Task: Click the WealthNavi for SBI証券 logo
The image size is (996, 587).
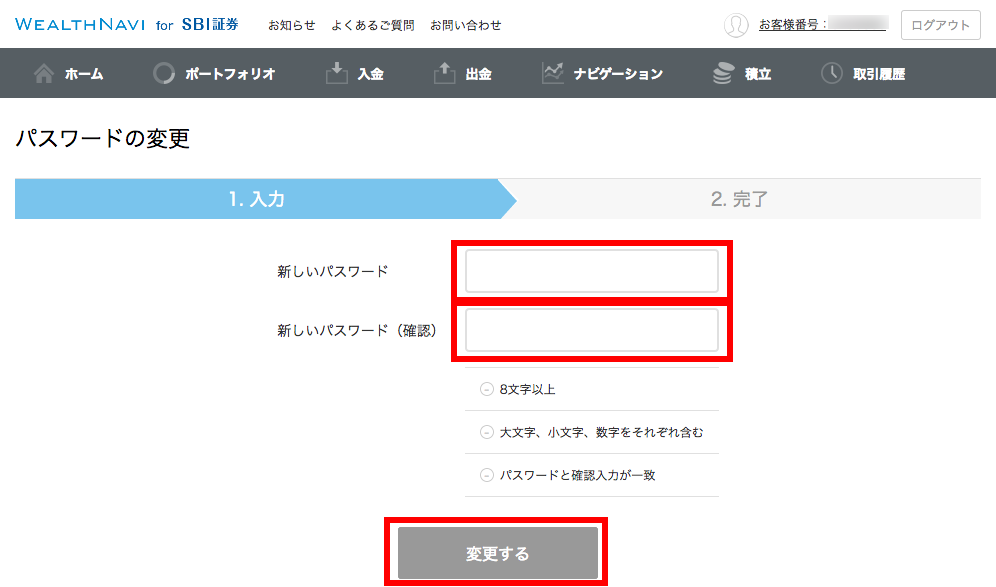Action: (127, 25)
